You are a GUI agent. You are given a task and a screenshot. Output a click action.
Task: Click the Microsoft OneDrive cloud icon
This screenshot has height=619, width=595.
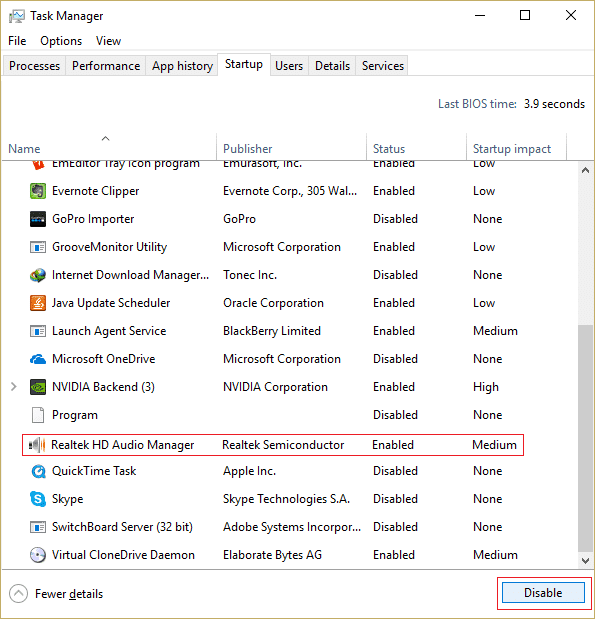tap(38, 359)
